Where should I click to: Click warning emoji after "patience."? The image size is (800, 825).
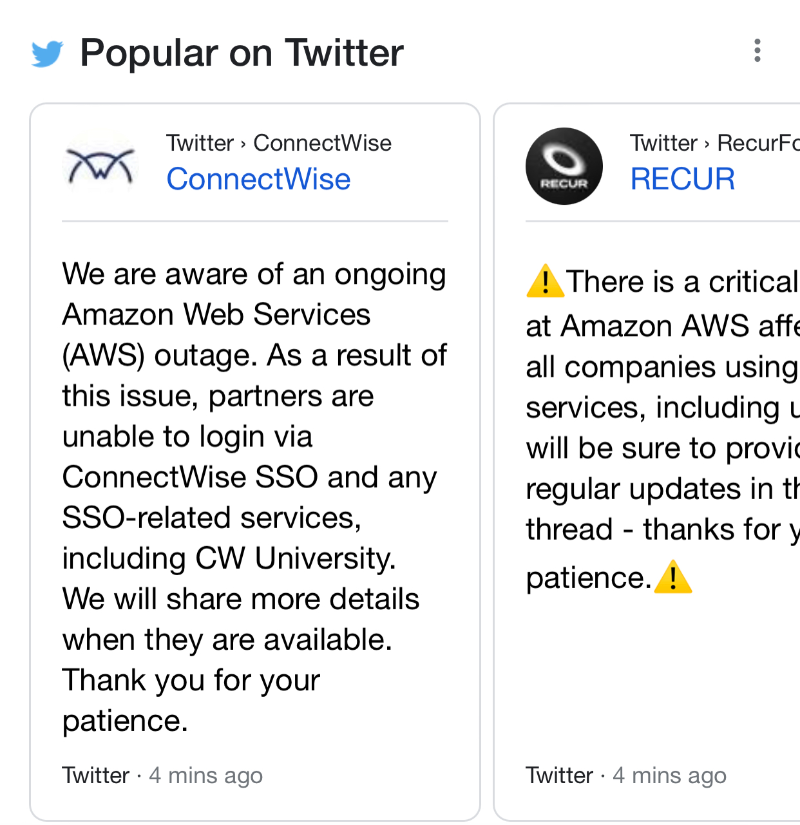click(x=673, y=578)
